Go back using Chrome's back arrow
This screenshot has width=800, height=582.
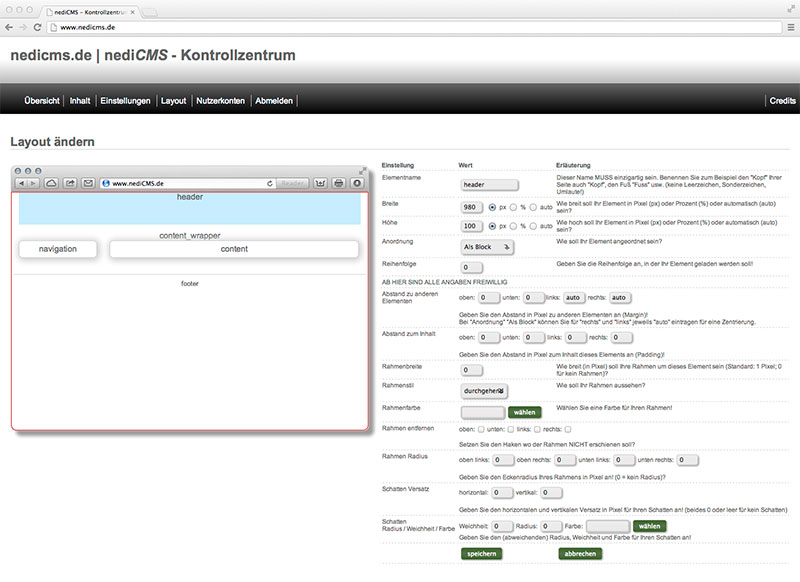coord(9,28)
